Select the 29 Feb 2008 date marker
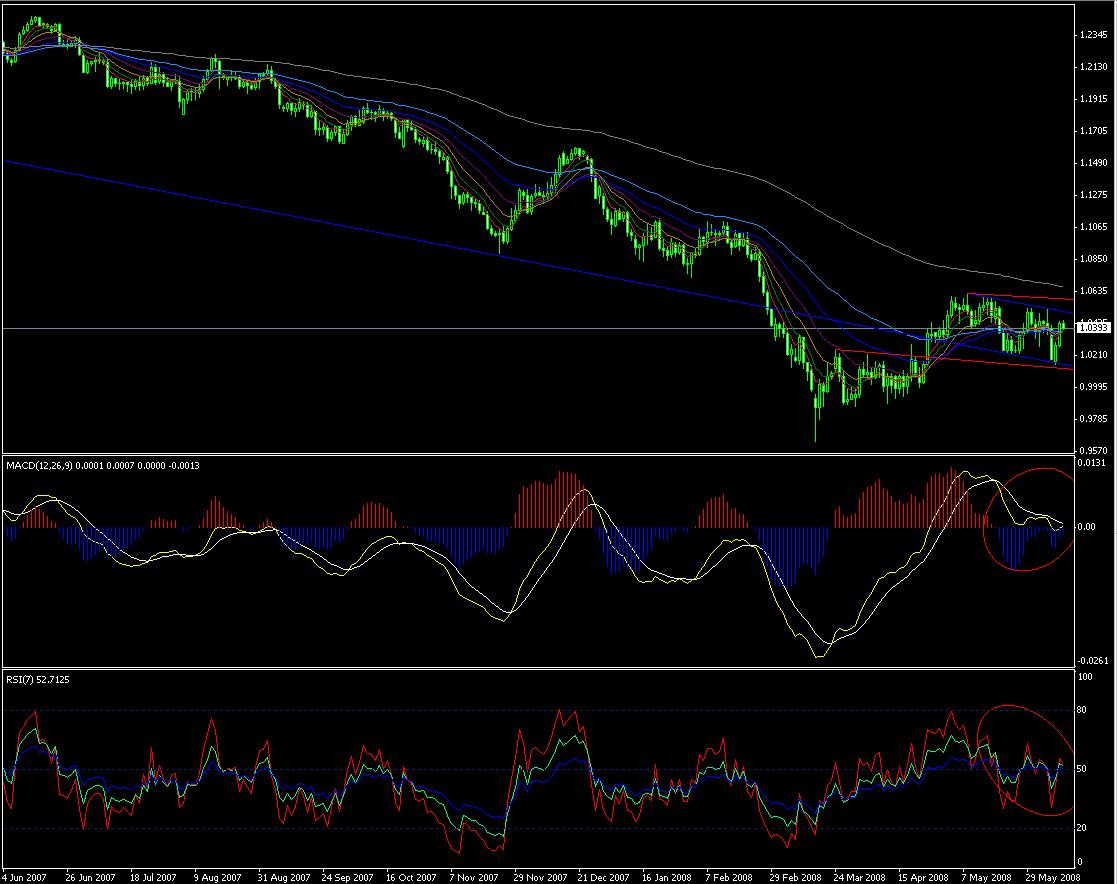The height and width of the screenshot is (884, 1117). click(x=793, y=874)
